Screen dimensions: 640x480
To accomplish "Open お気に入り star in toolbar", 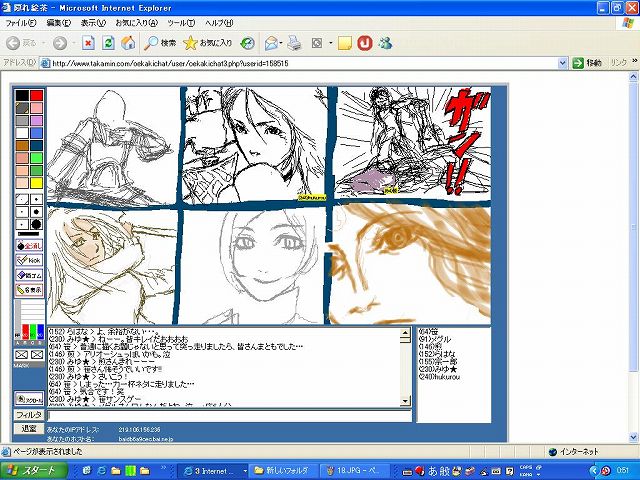I will click(207, 43).
